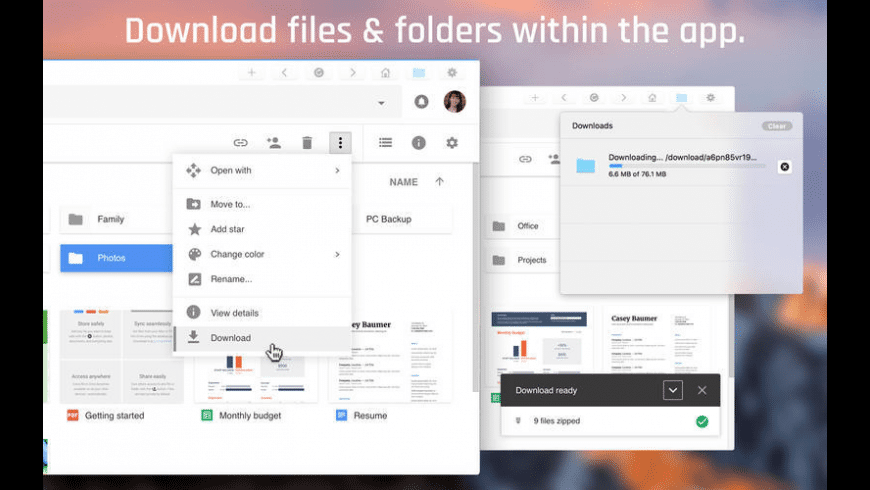Click the reload icon in left window toolbar
The image size is (870, 490).
318,73
